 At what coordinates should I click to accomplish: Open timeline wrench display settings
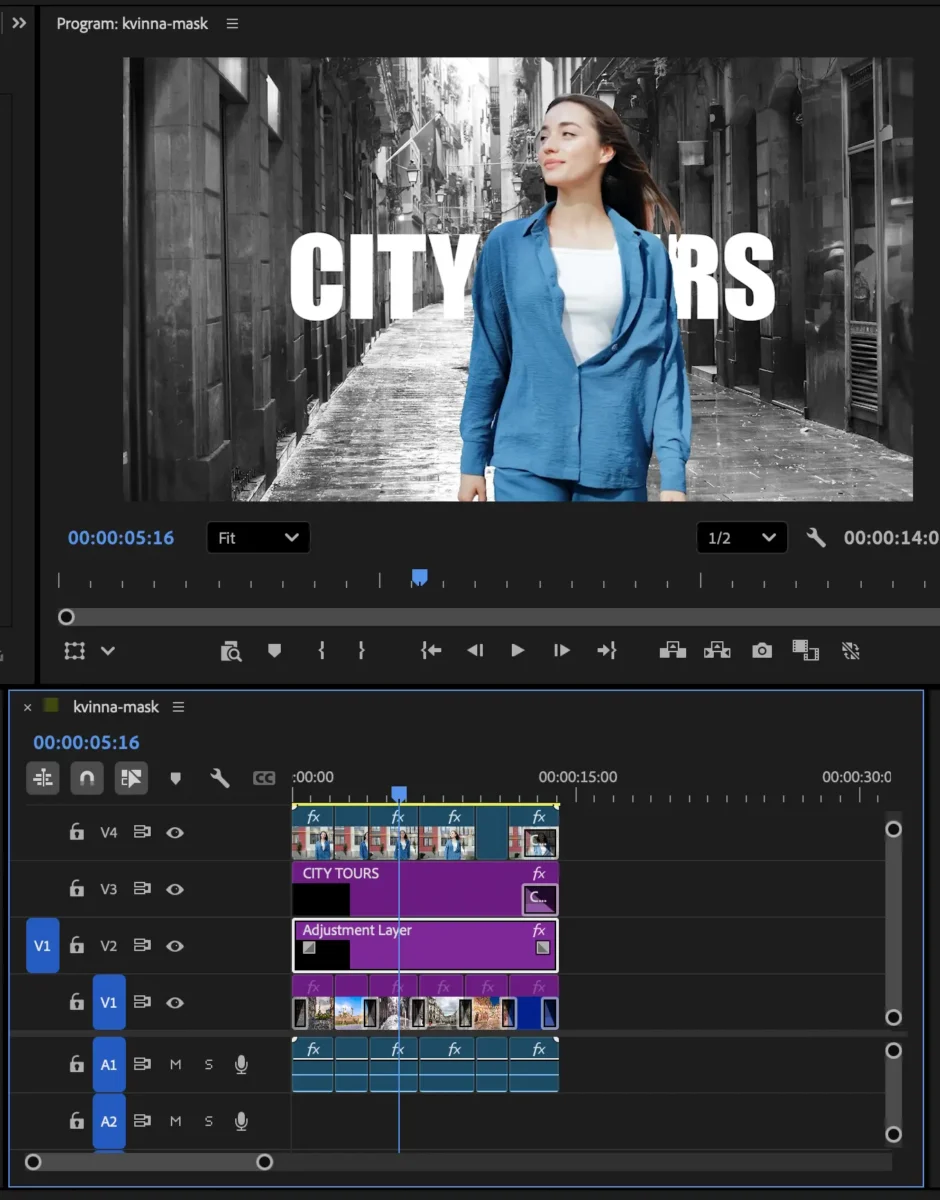pos(220,778)
